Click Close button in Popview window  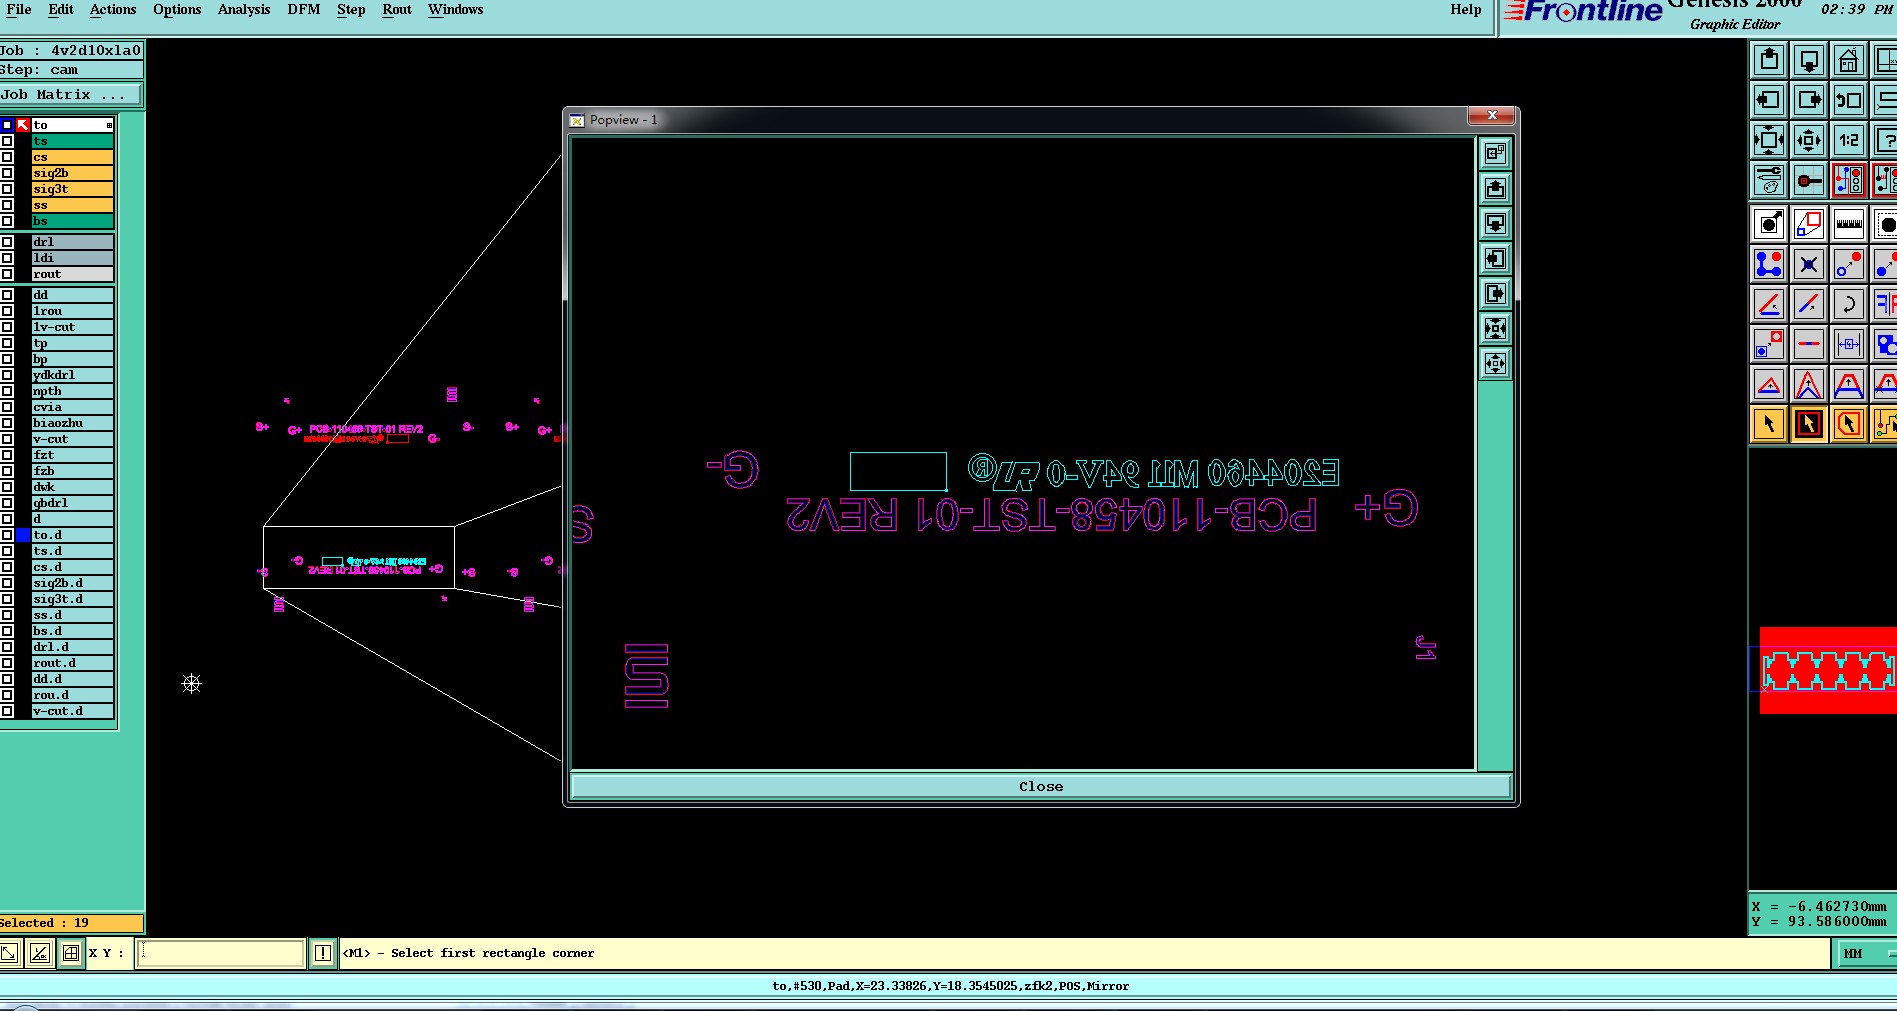pyautogui.click(x=1040, y=786)
